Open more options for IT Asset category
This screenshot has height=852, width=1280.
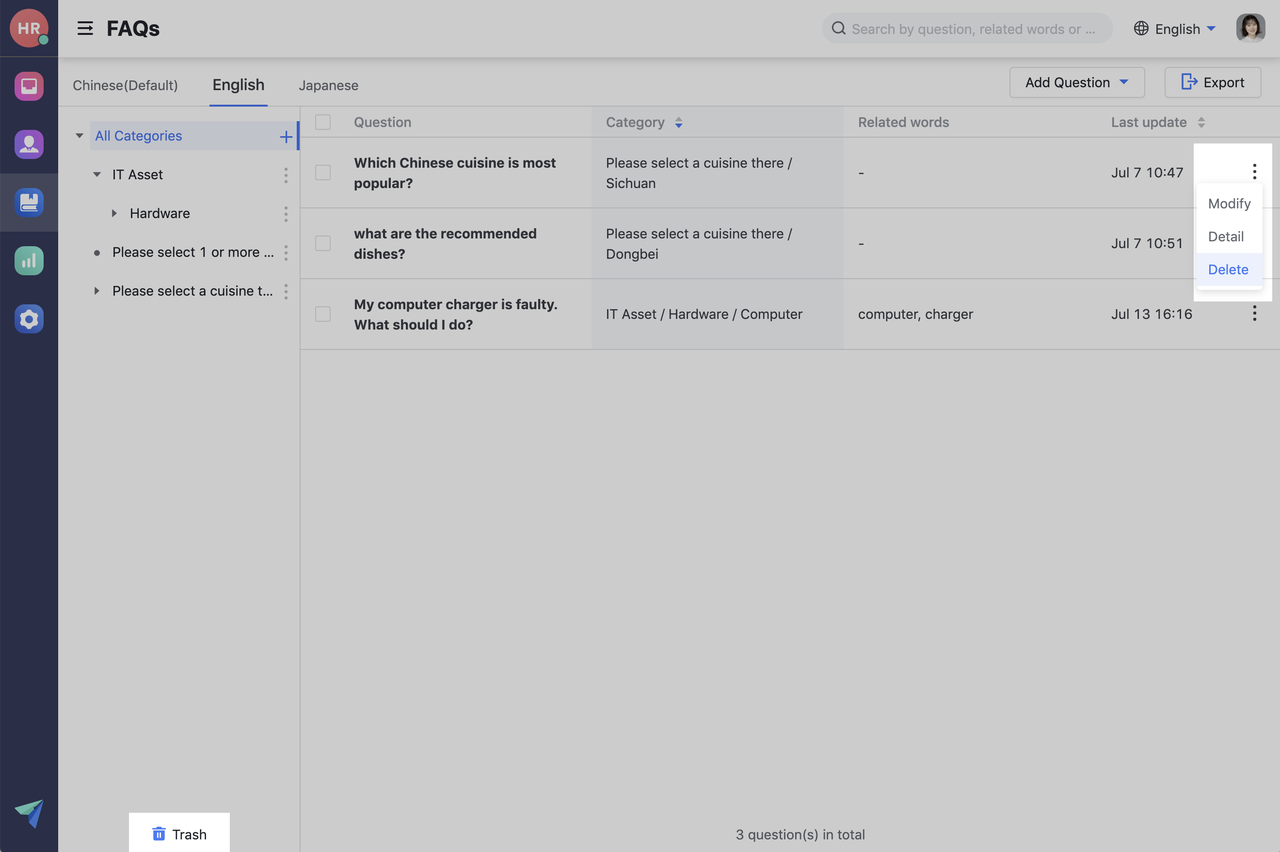286,175
